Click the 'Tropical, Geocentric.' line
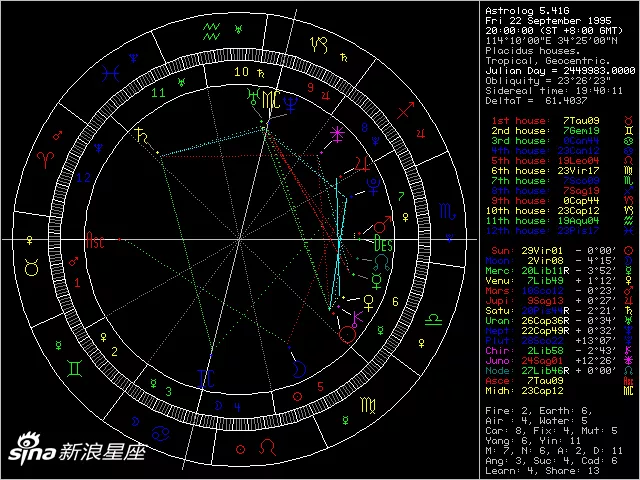This screenshot has height=480, width=640. [x=548, y=61]
